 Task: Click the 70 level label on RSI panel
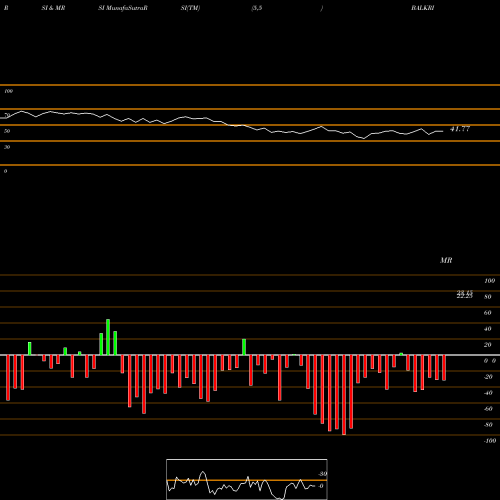(x=7, y=115)
